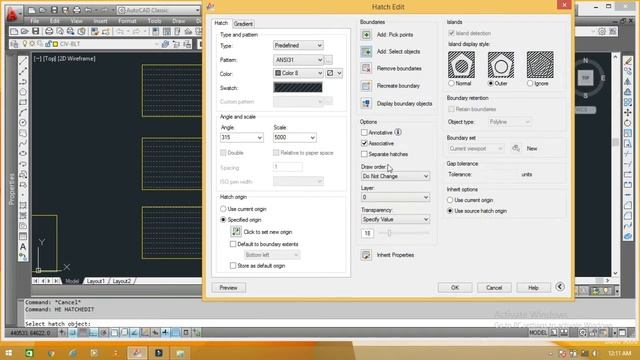Viewport: 640px width, 360px height.
Task: Open the Layout2 tab
Action: pyautogui.click(x=122, y=281)
